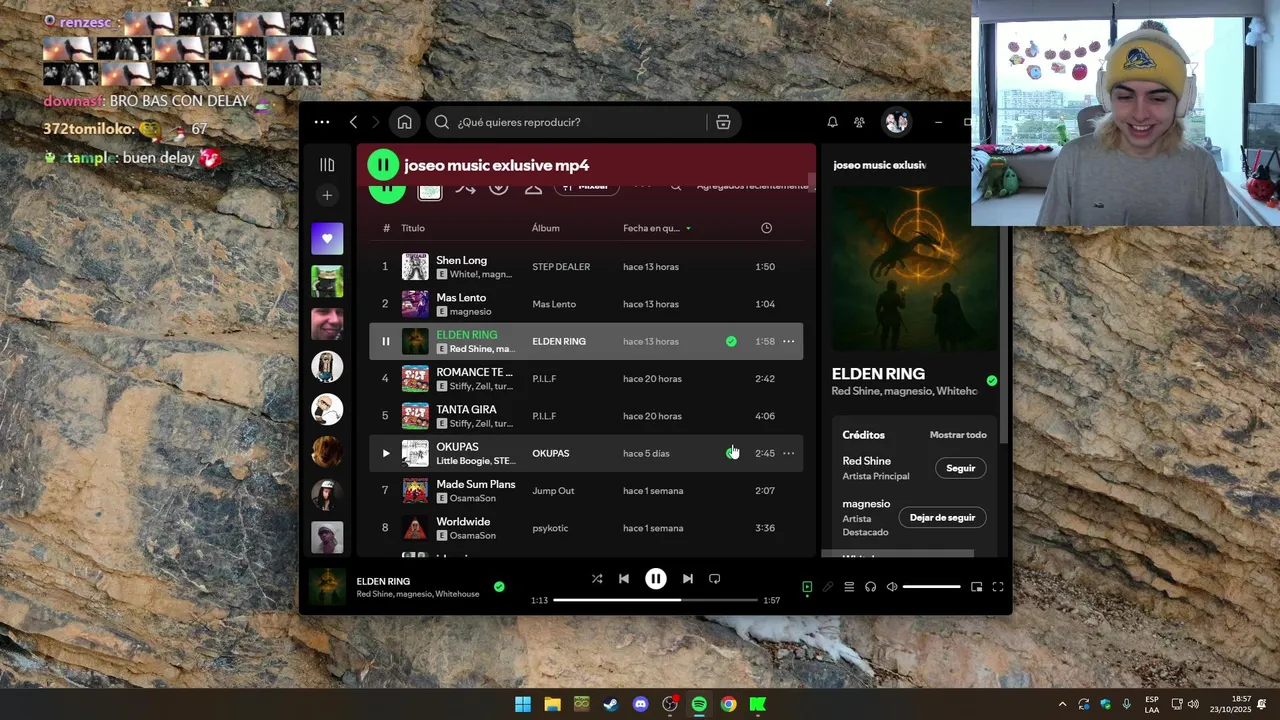This screenshot has width=1280, height=720.
Task: Open Windows Start button
Action: click(523, 704)
